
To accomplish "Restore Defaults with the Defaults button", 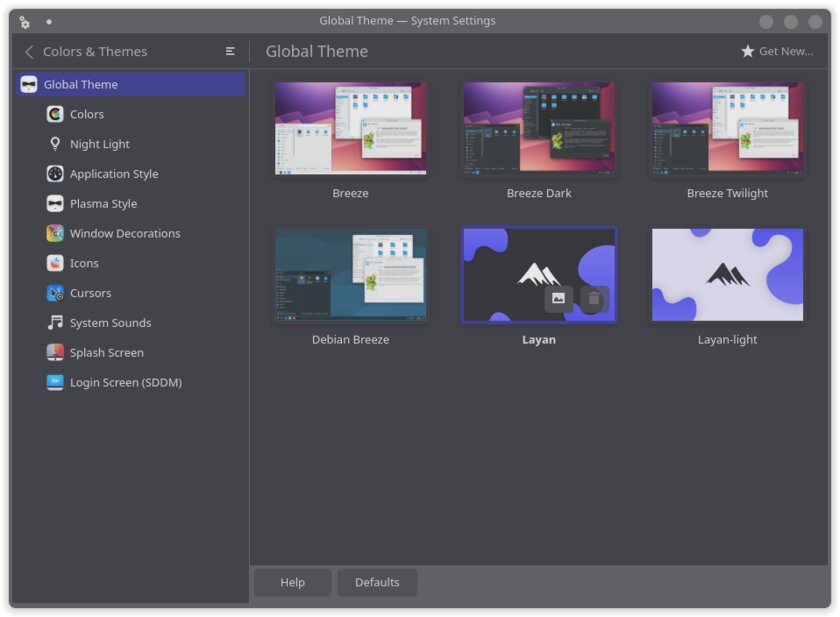I will [x=377, y=582].
